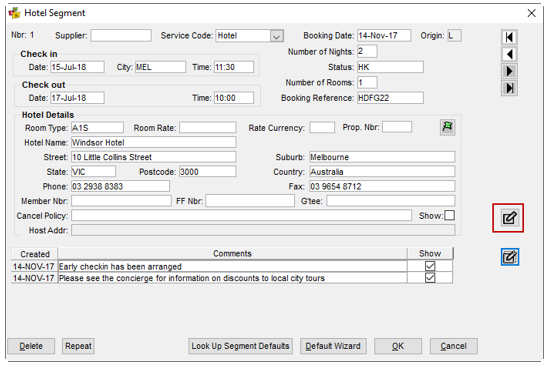Uncheck Show for the early checkin comment

[x=430, y=266]
